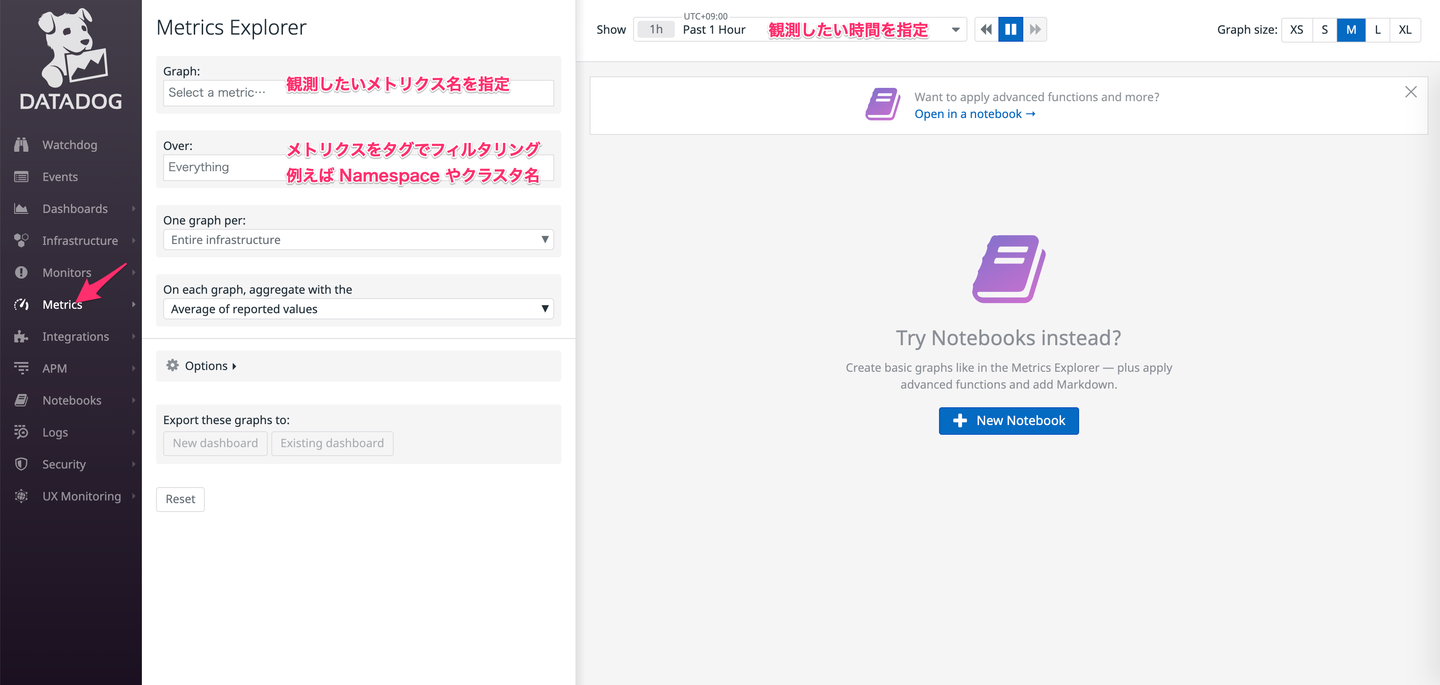Open the Notebooks menu item

71,401
